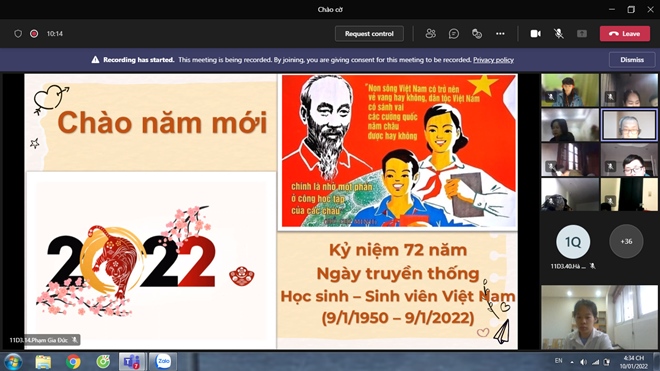Open the taskbar clock showing 4:34 CH
This screenshot has width=660, height=371.
tap(633, 362)
